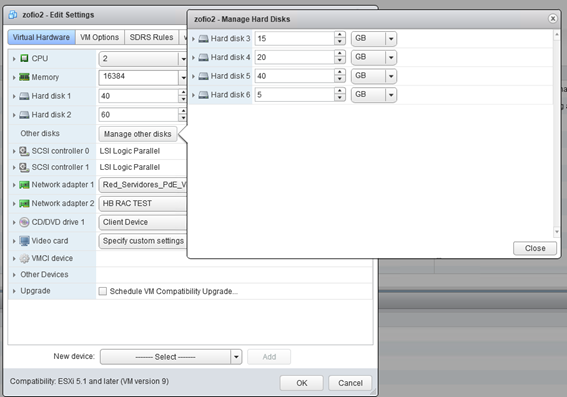Enable Schedule VM Compatibility Upgrade checkbox
This screenshot has height=397, width=567.
tap(103, 291)
